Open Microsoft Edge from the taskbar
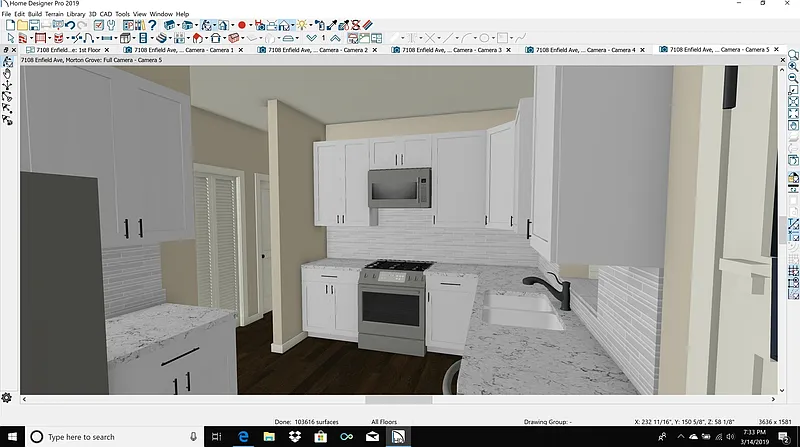This screenshot has height=447, width=800. click(242, 437)
